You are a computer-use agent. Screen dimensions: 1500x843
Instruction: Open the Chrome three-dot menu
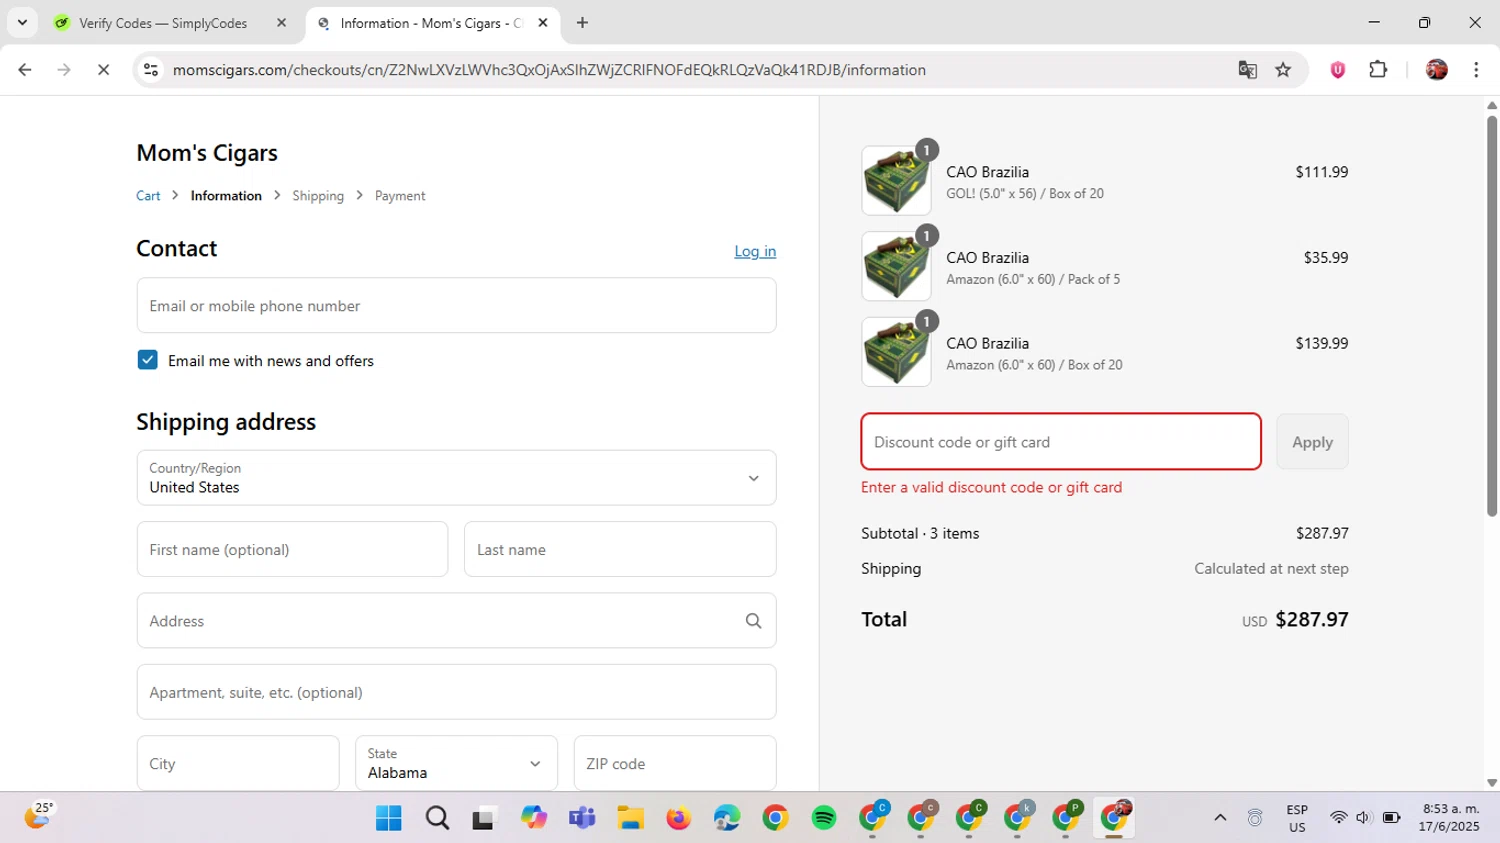coord(1476,69)
